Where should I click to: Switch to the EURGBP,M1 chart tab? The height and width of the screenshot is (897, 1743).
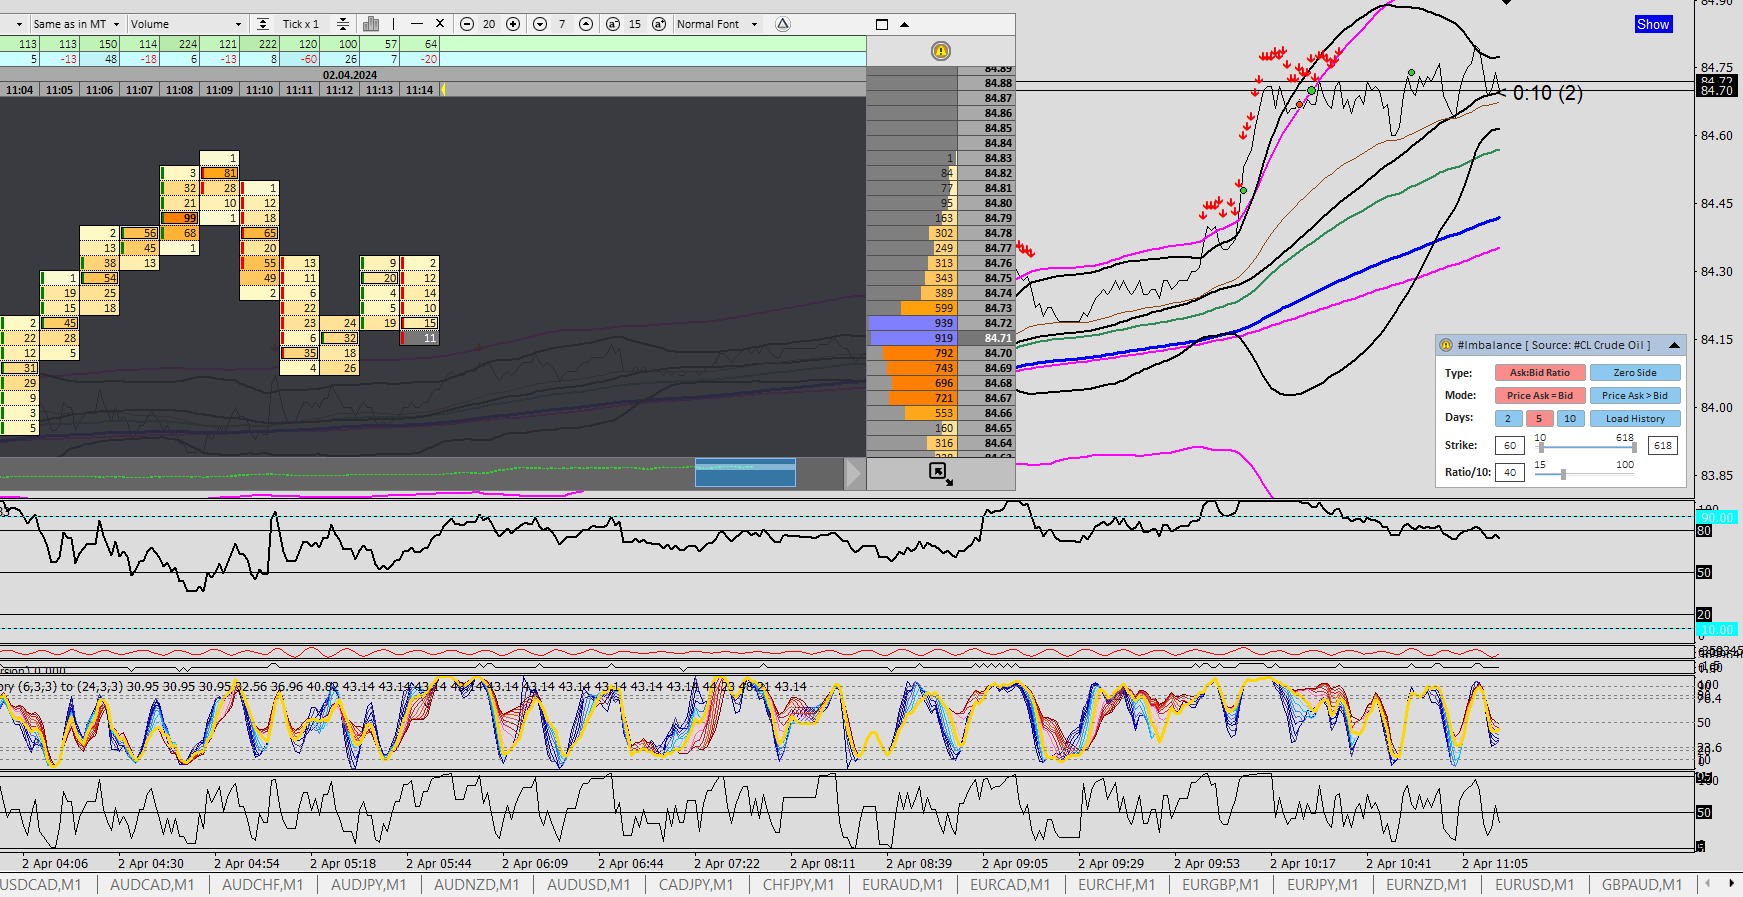click(1221, 885)
